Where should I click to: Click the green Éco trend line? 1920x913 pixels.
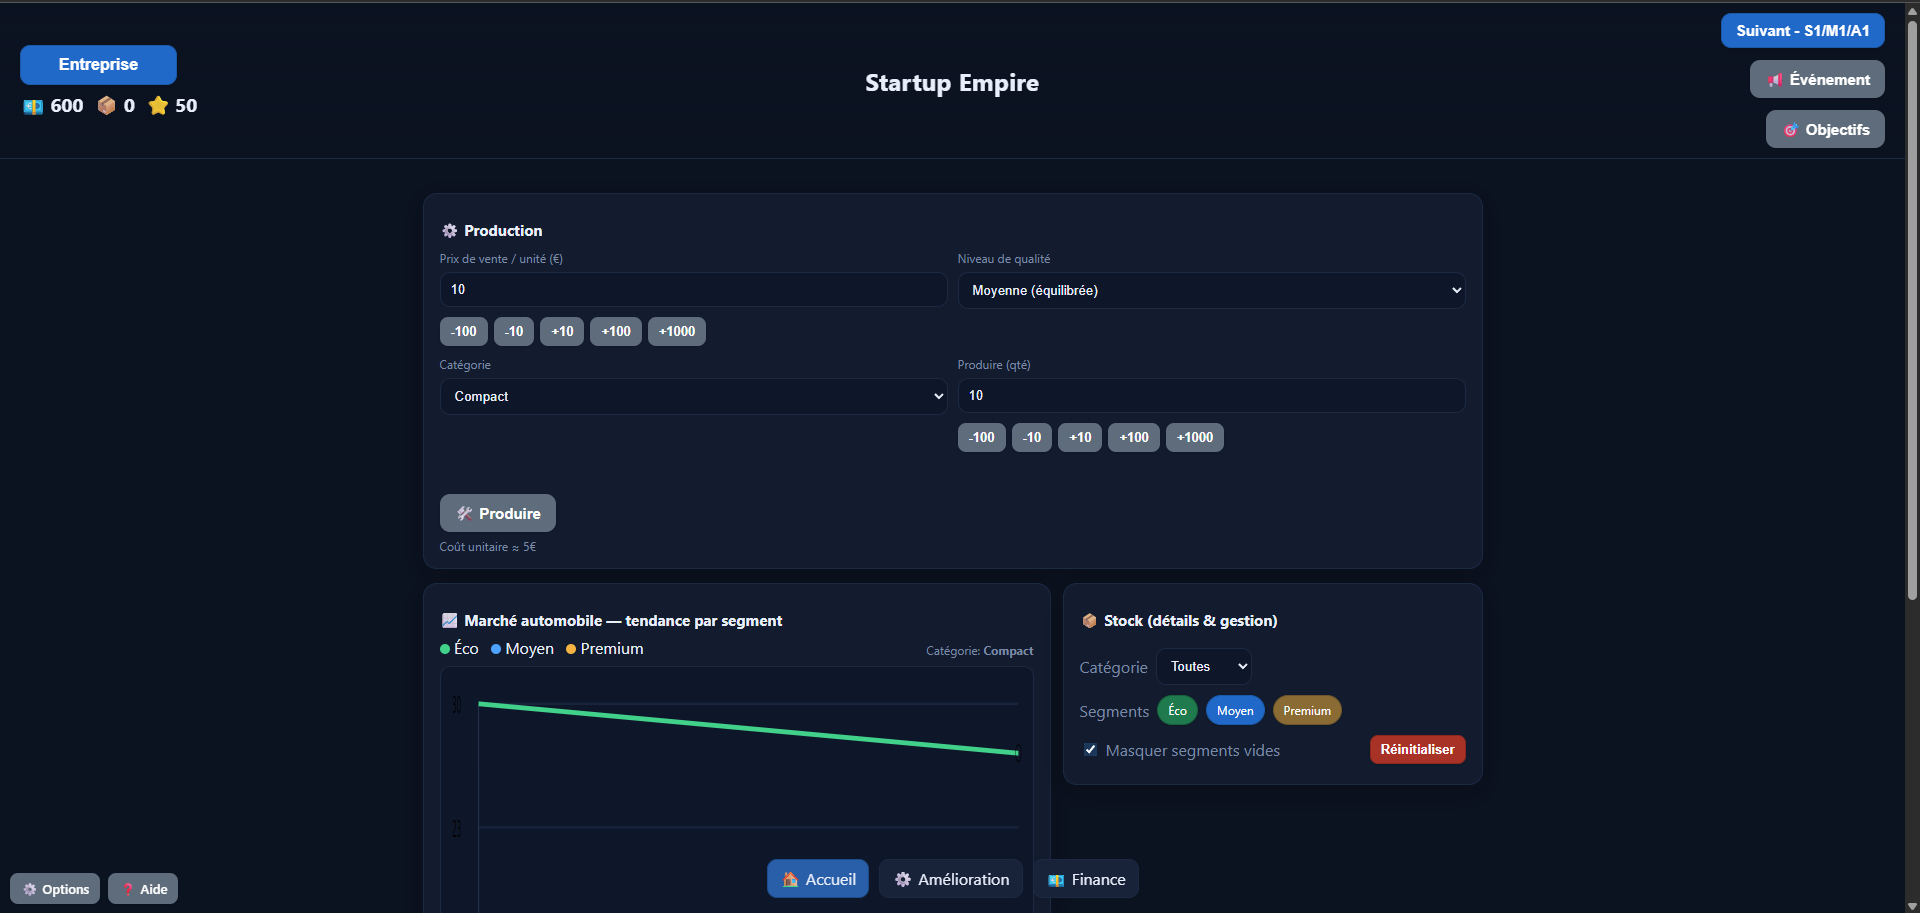(748, 728)
